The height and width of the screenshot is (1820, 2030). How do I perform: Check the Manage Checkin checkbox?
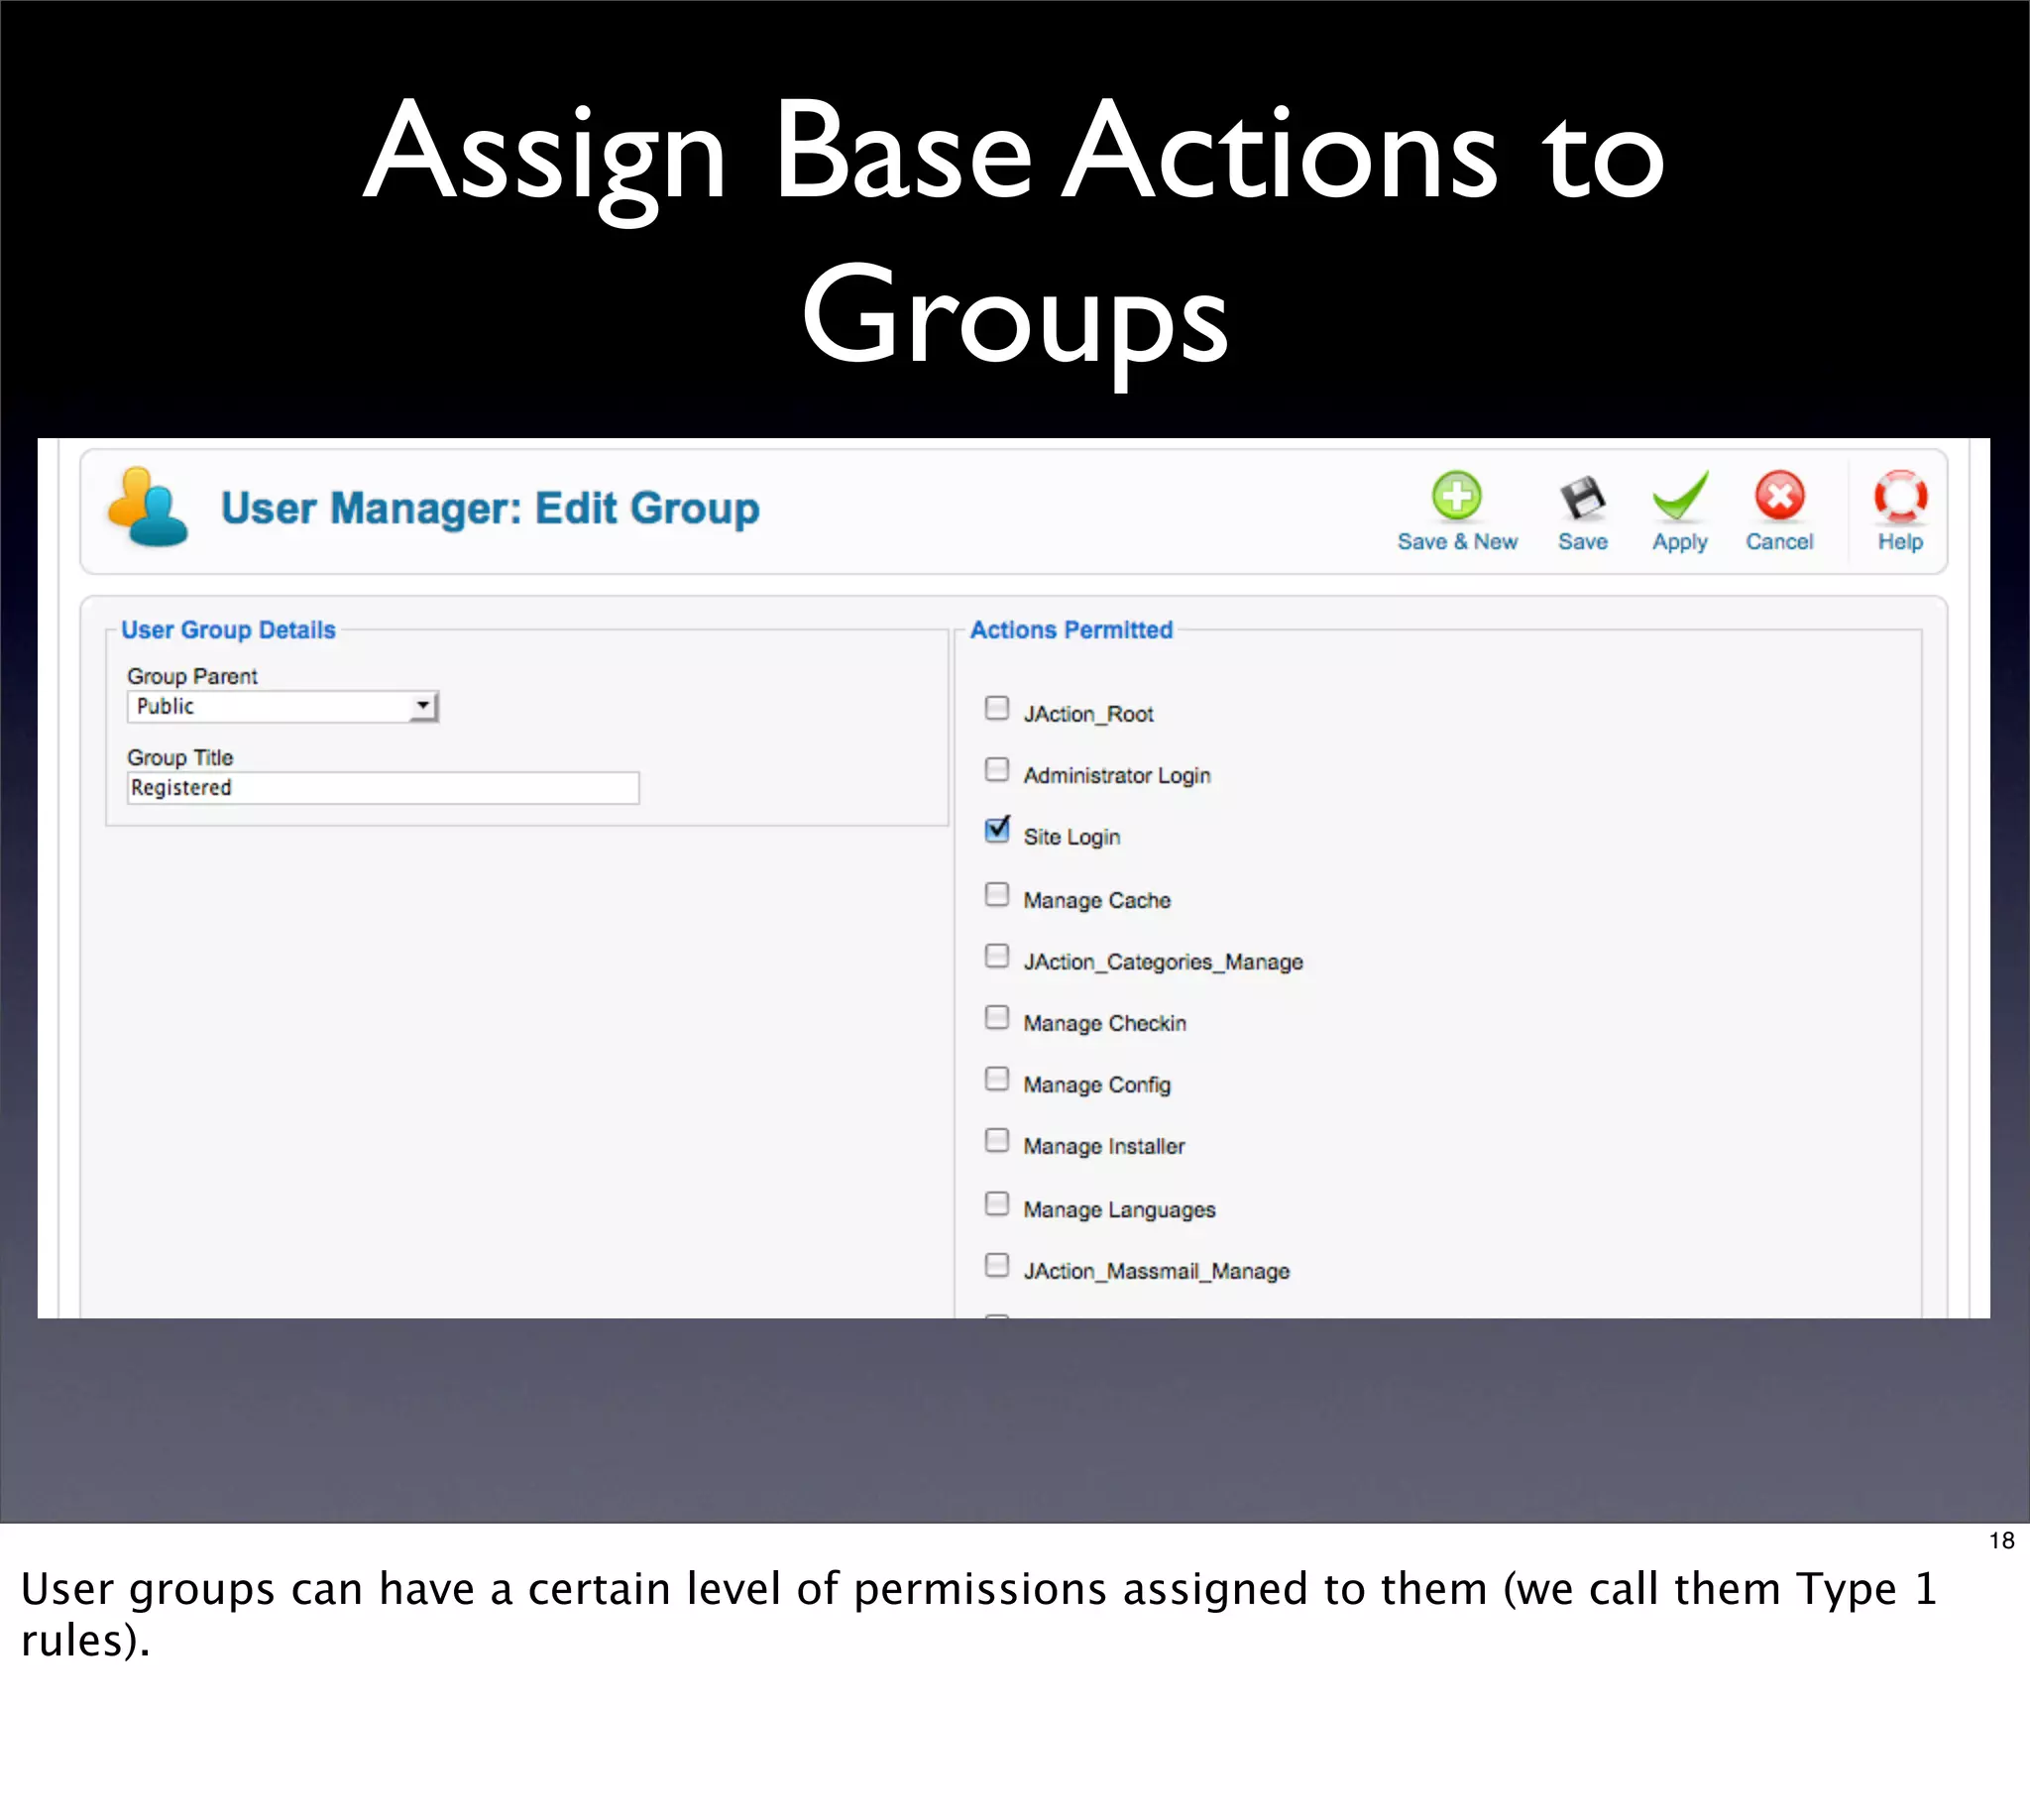tap(997, 1018)
